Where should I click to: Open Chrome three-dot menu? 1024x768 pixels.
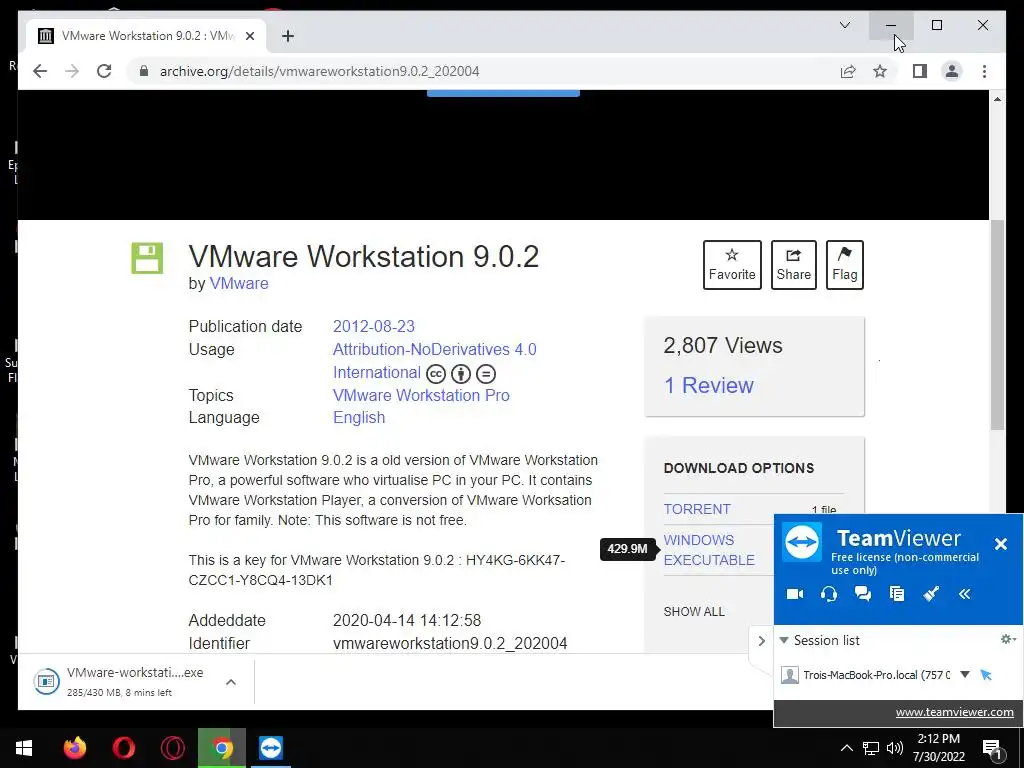tap(984, 71)
